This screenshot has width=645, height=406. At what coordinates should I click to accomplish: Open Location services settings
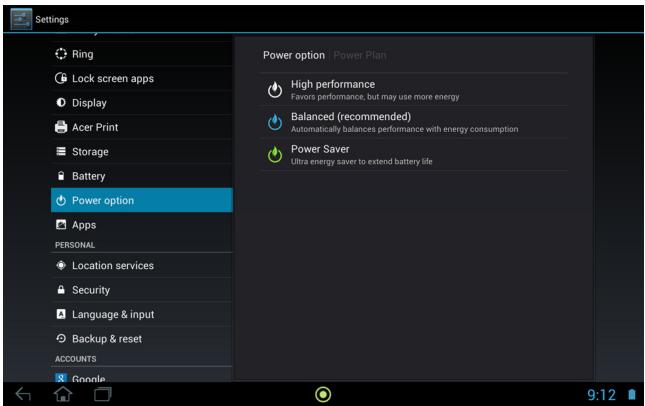tap(142, 265)
